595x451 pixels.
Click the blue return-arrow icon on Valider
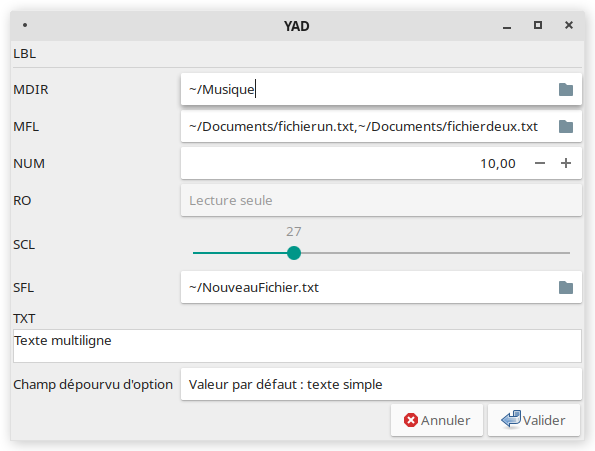click(511, 419)
